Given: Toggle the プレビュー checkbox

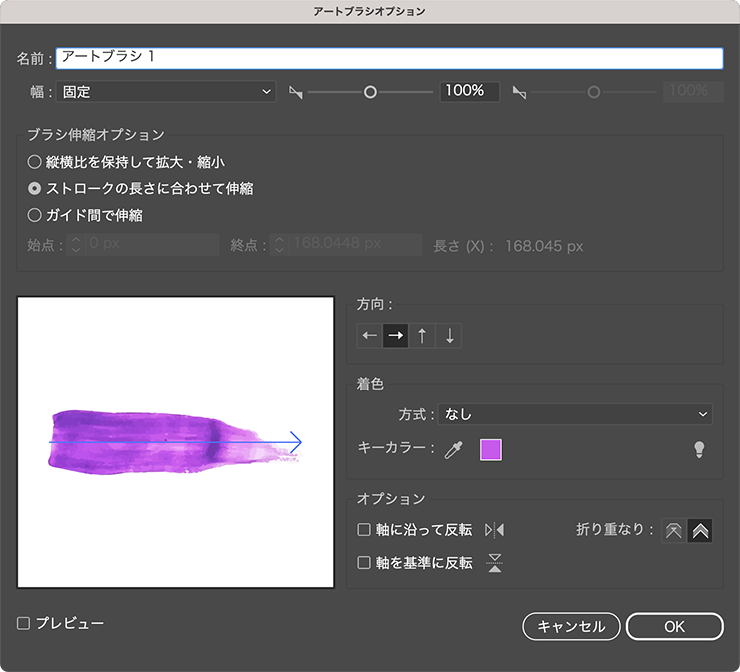Looking at the screenshot, I should (24, 623).
